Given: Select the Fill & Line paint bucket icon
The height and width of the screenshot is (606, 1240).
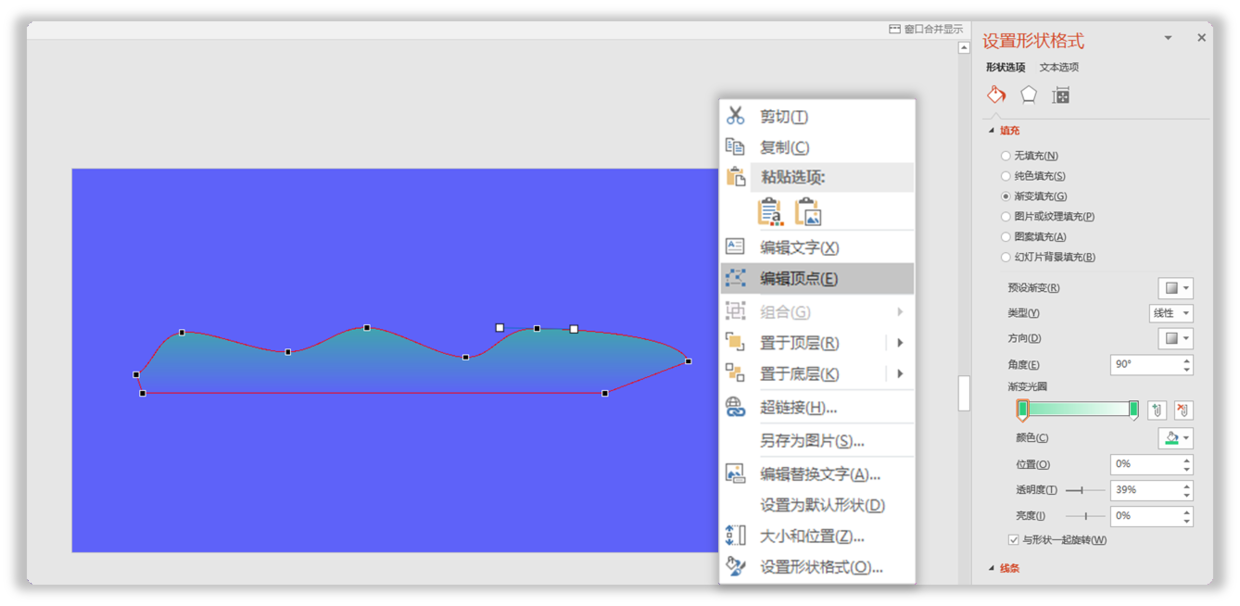Looking at the screenshot, I should 996,95.
